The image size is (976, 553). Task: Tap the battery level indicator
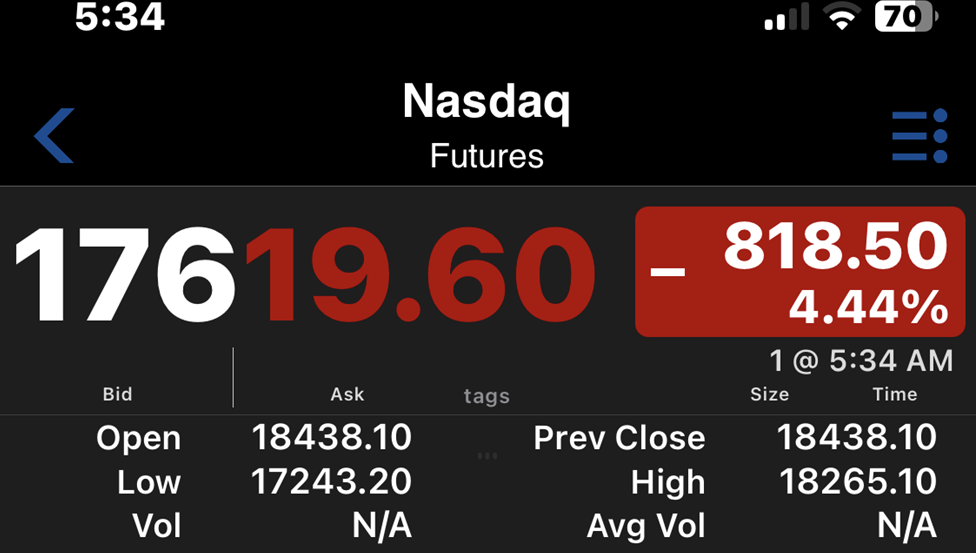coord(906,16)
